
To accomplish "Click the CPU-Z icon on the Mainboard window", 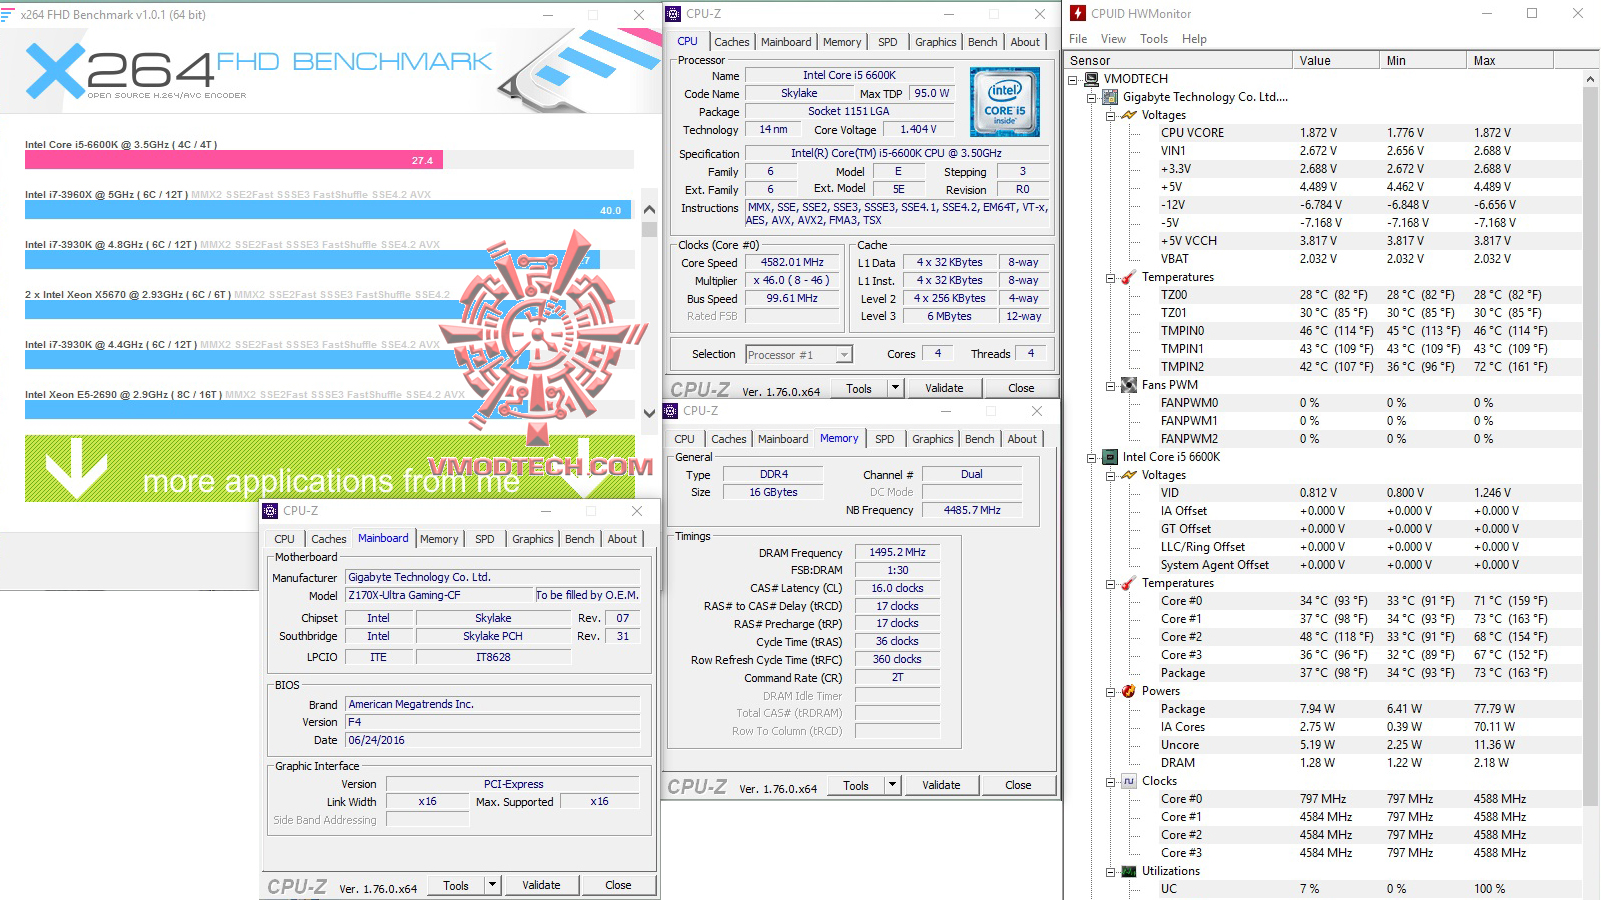I will (x=270, y=510).
